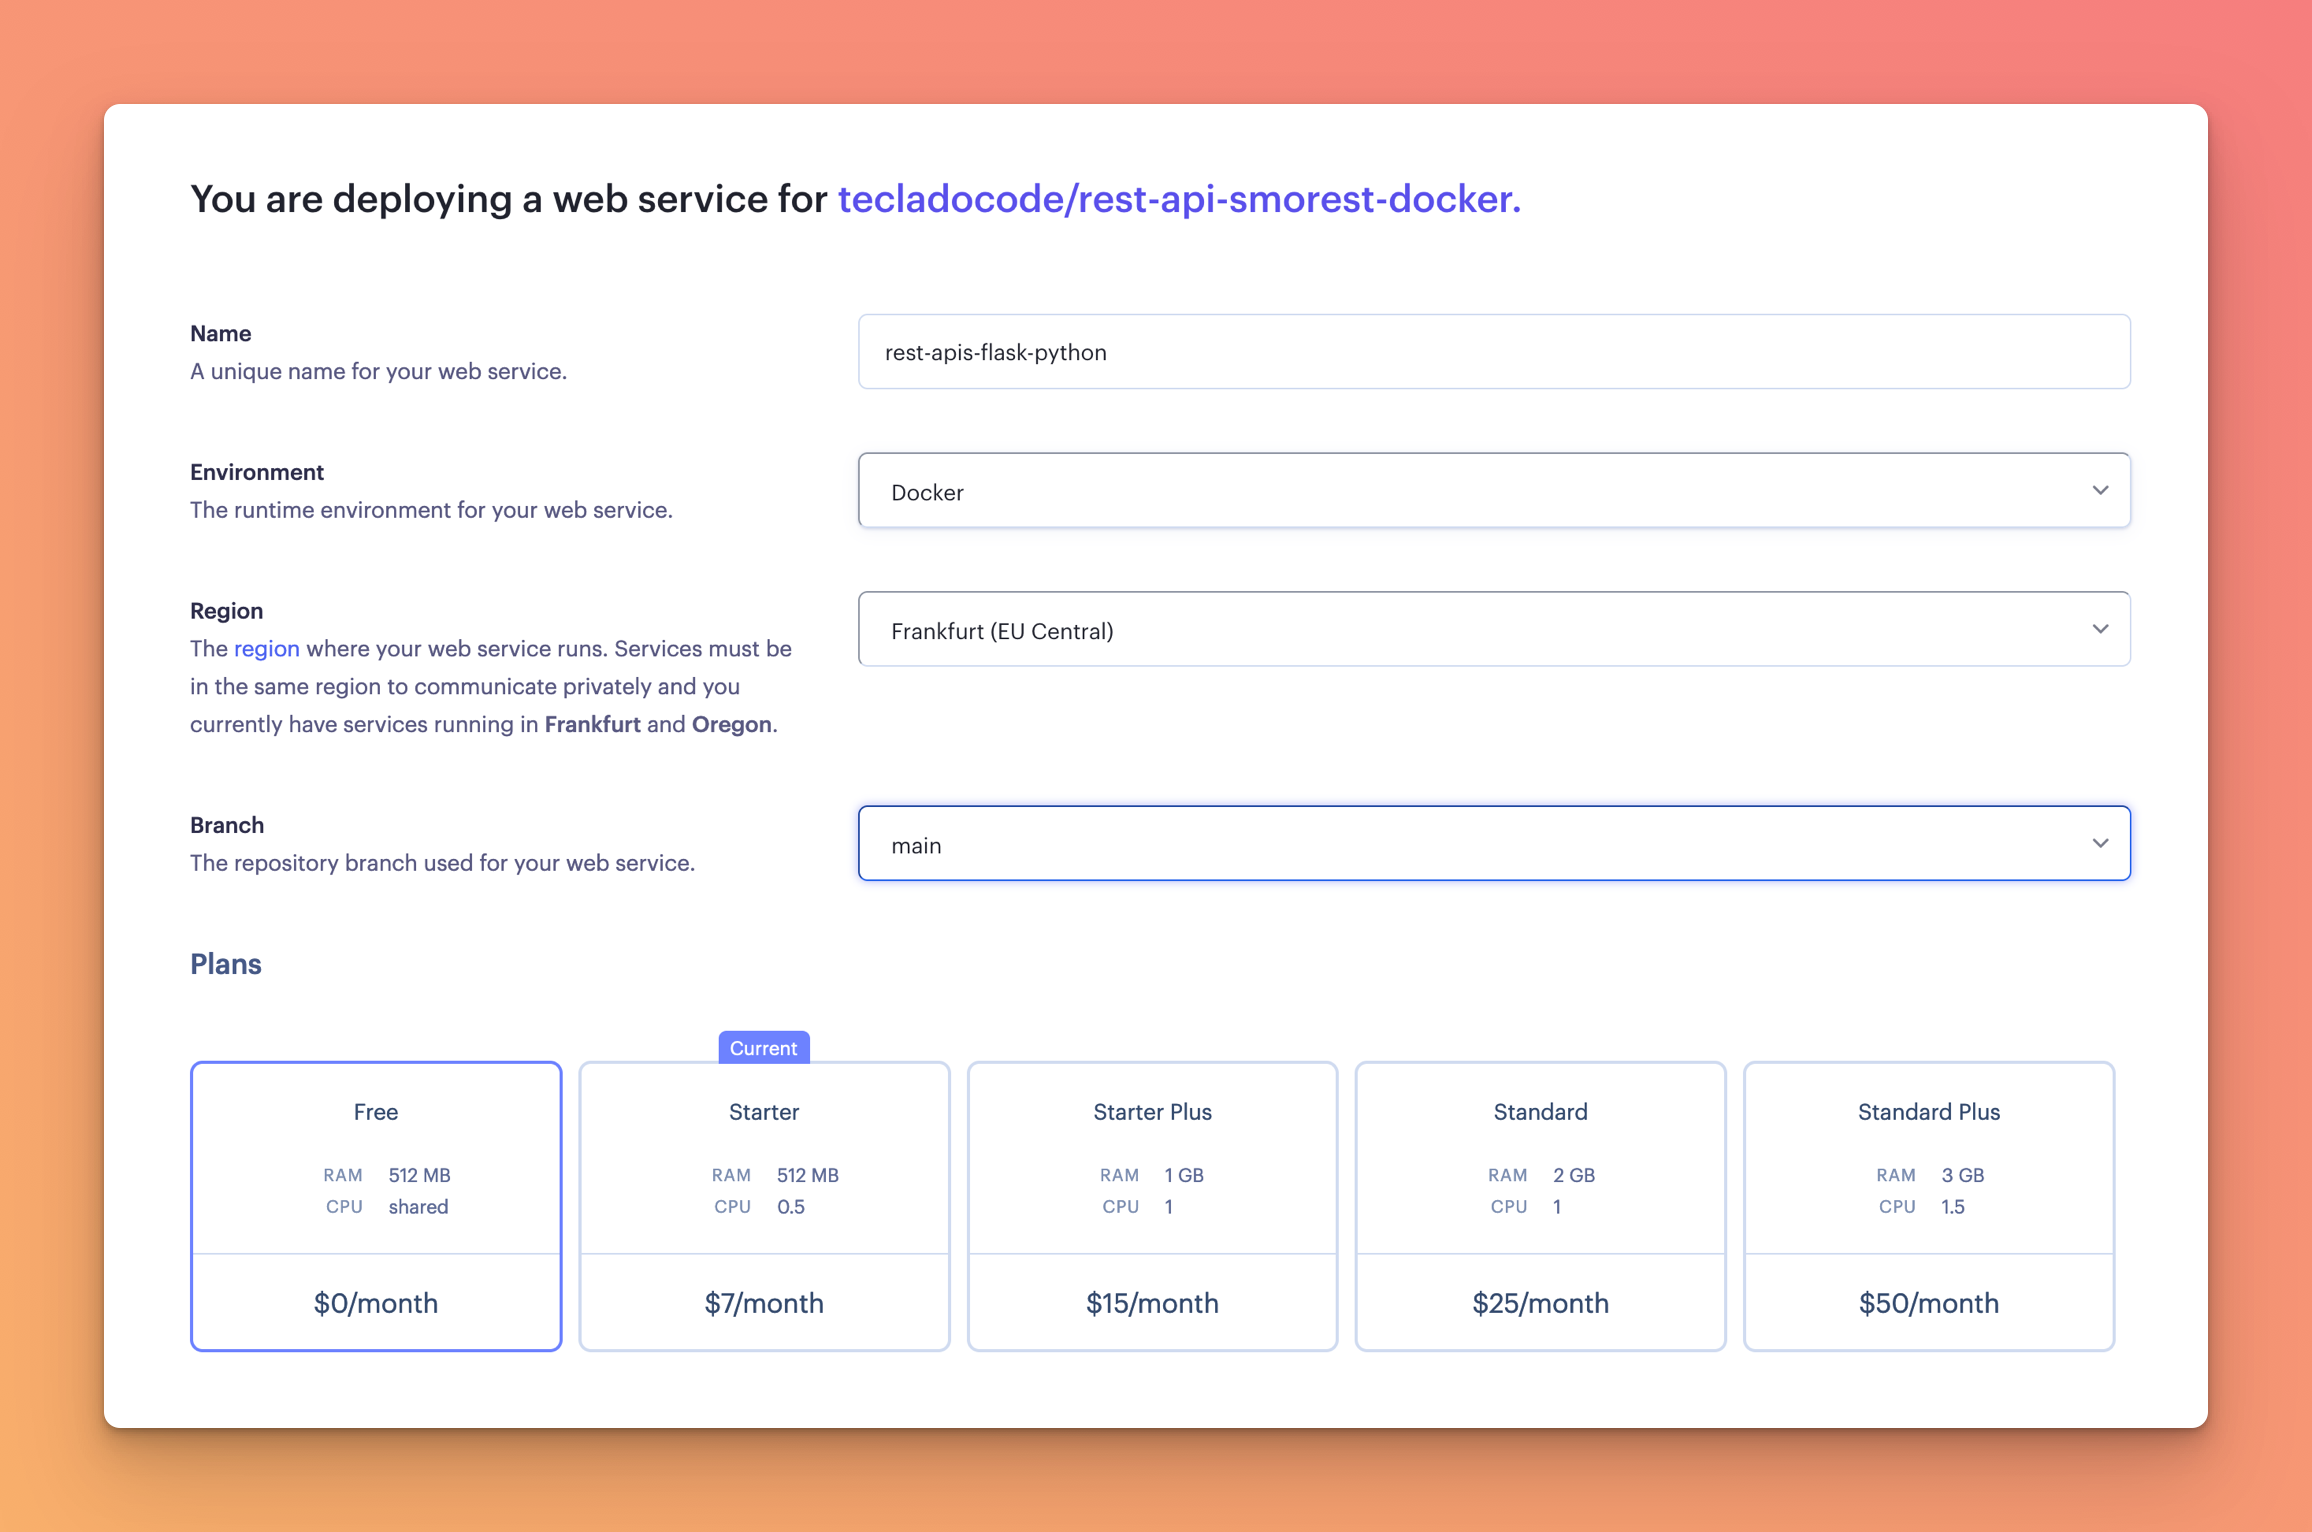
Task: Click the Current badge above Starter
Action: (764, 1048)
